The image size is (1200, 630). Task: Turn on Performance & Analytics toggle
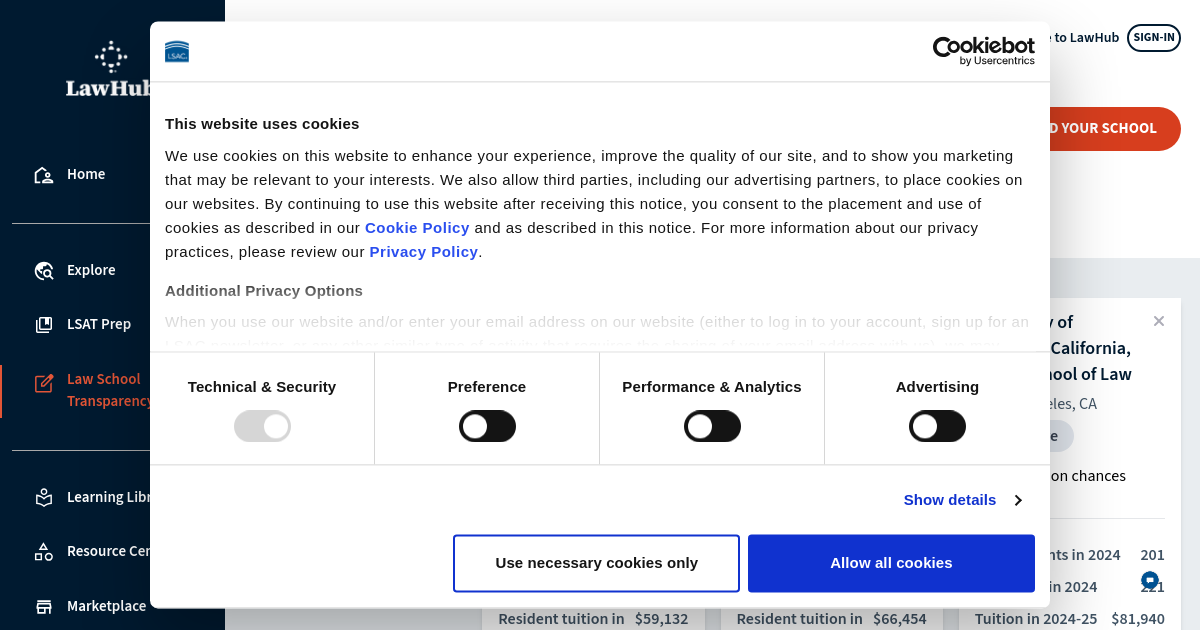[712, 426]
